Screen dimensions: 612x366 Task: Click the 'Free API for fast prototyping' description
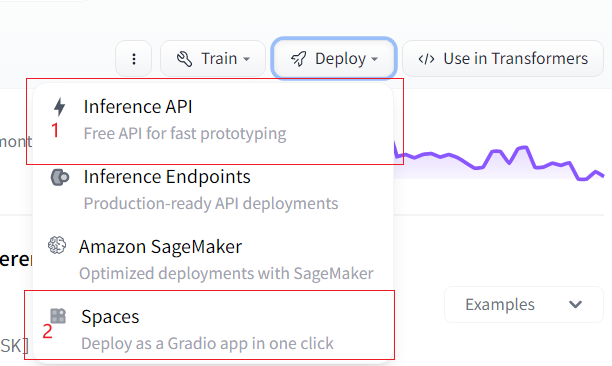pyautogui.click(x=185, y=133)
